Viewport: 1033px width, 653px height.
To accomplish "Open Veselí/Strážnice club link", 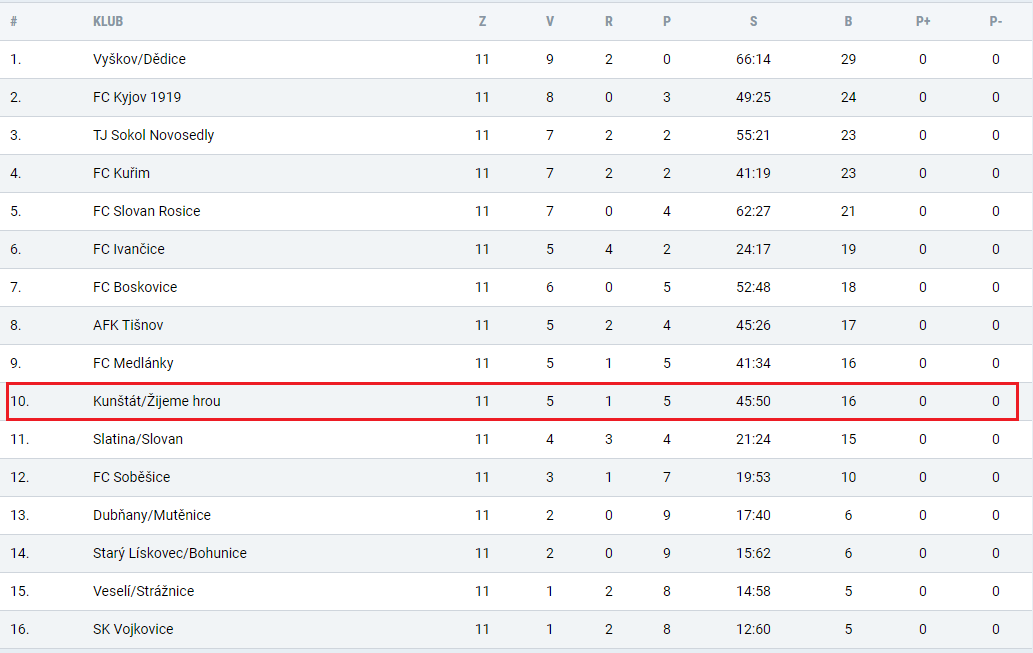I will (x=144, y=591).
